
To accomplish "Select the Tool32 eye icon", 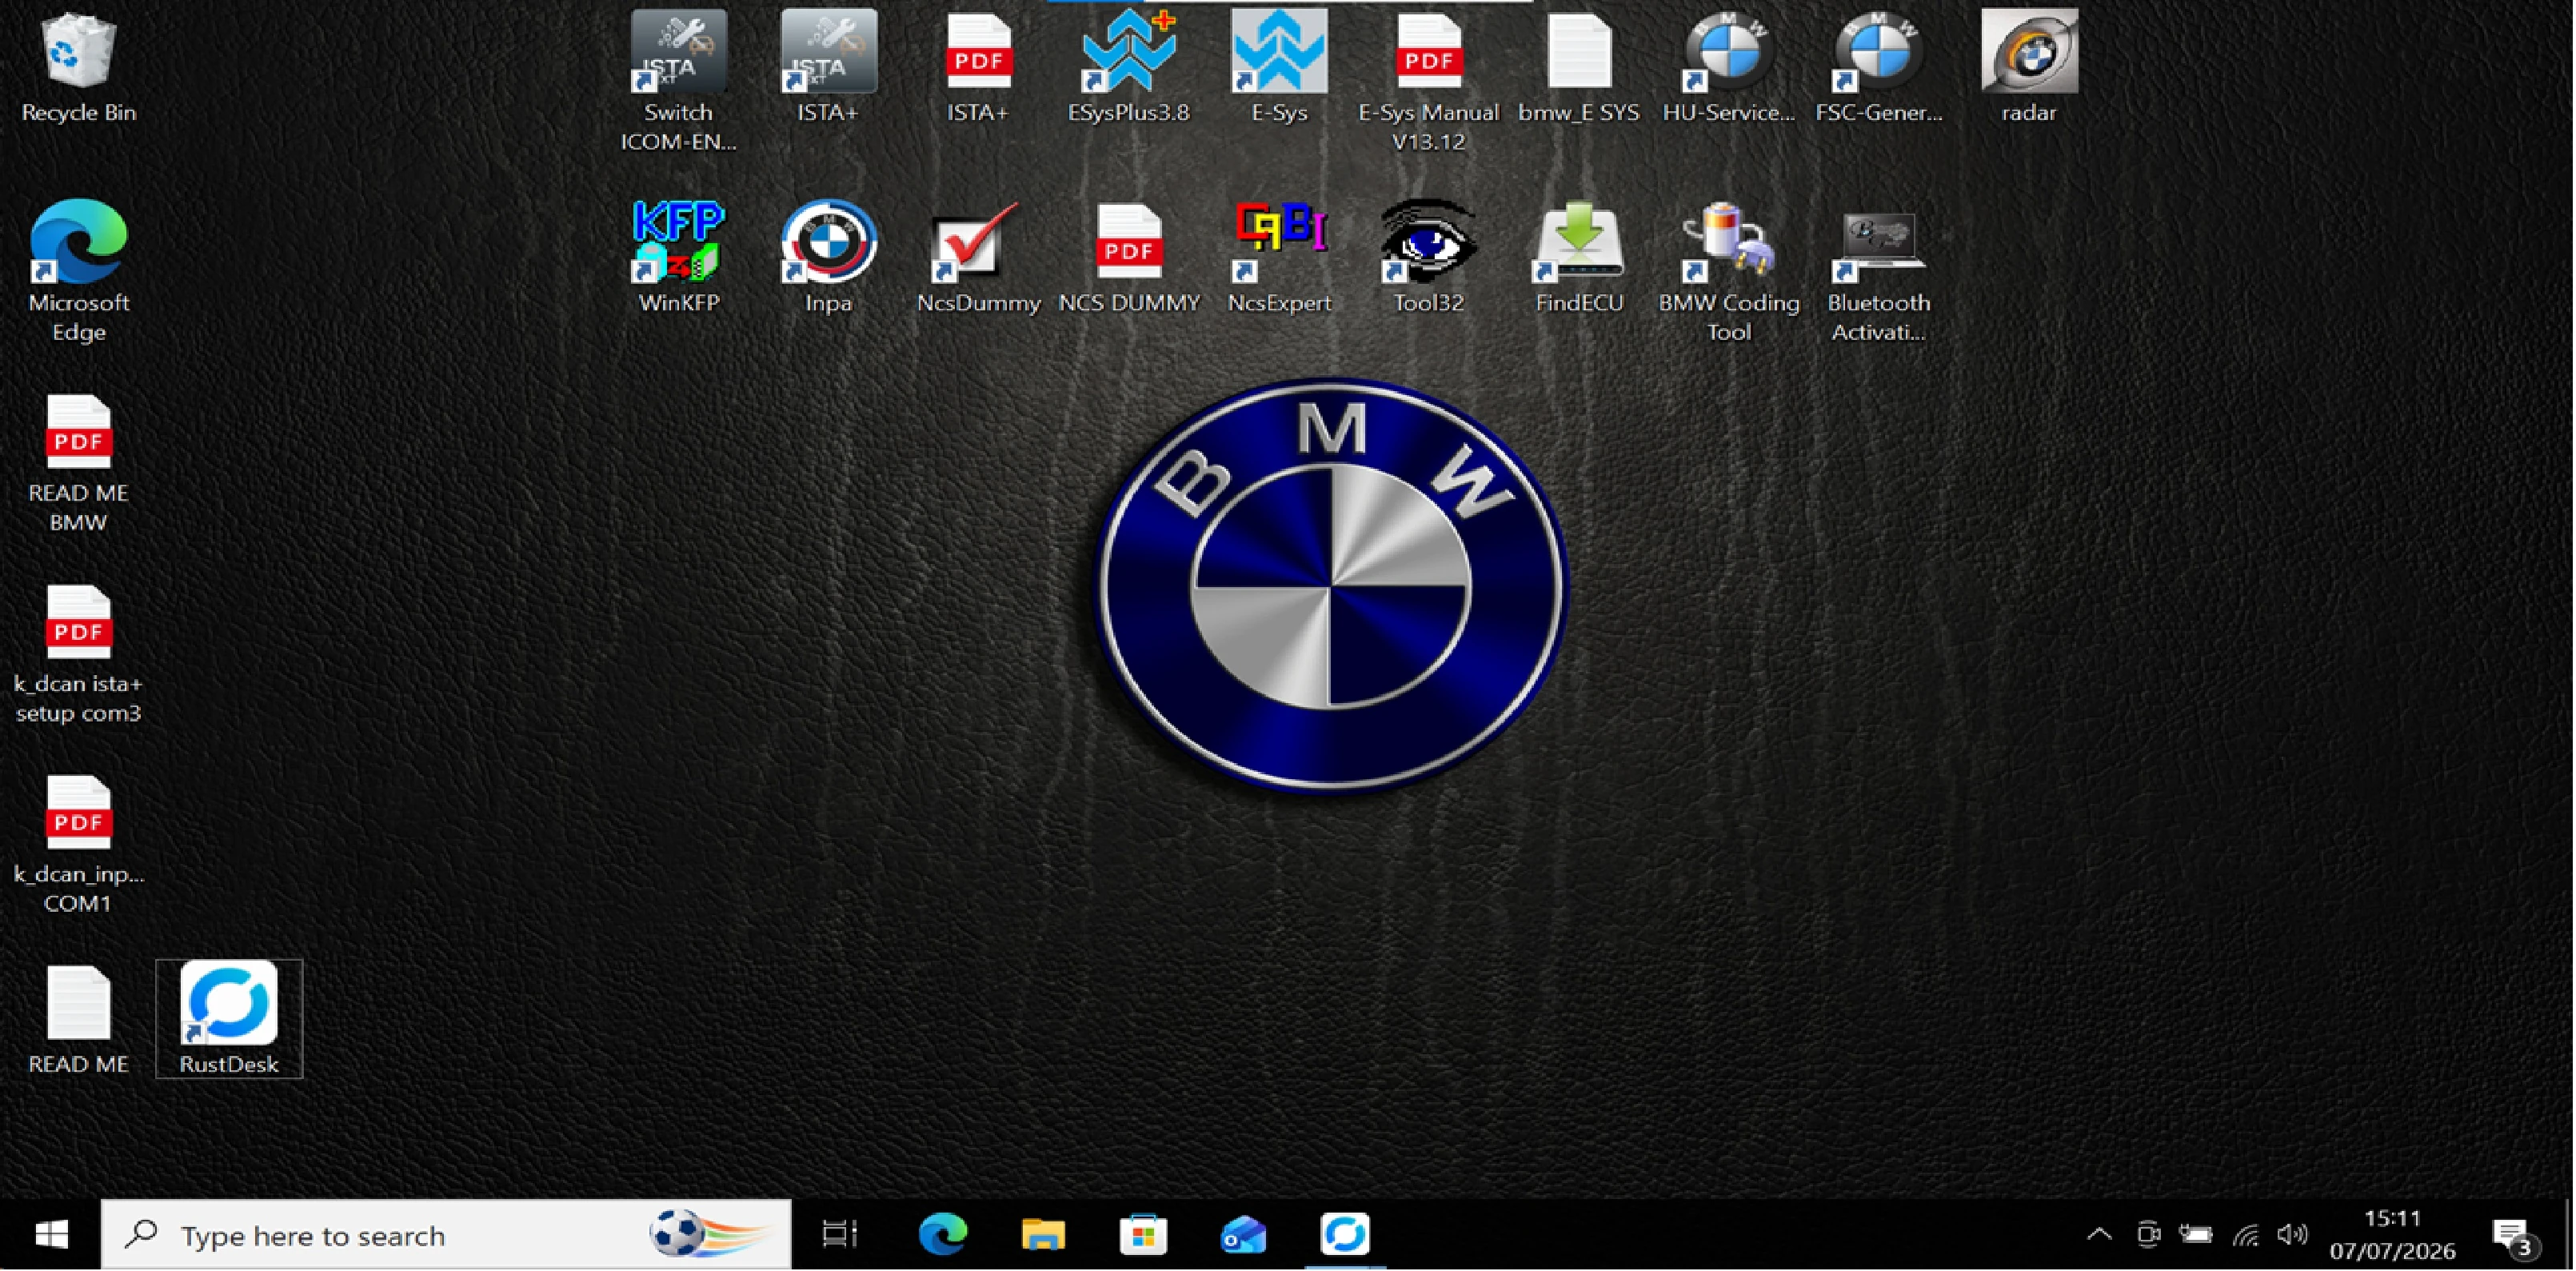I will 1429,258.
